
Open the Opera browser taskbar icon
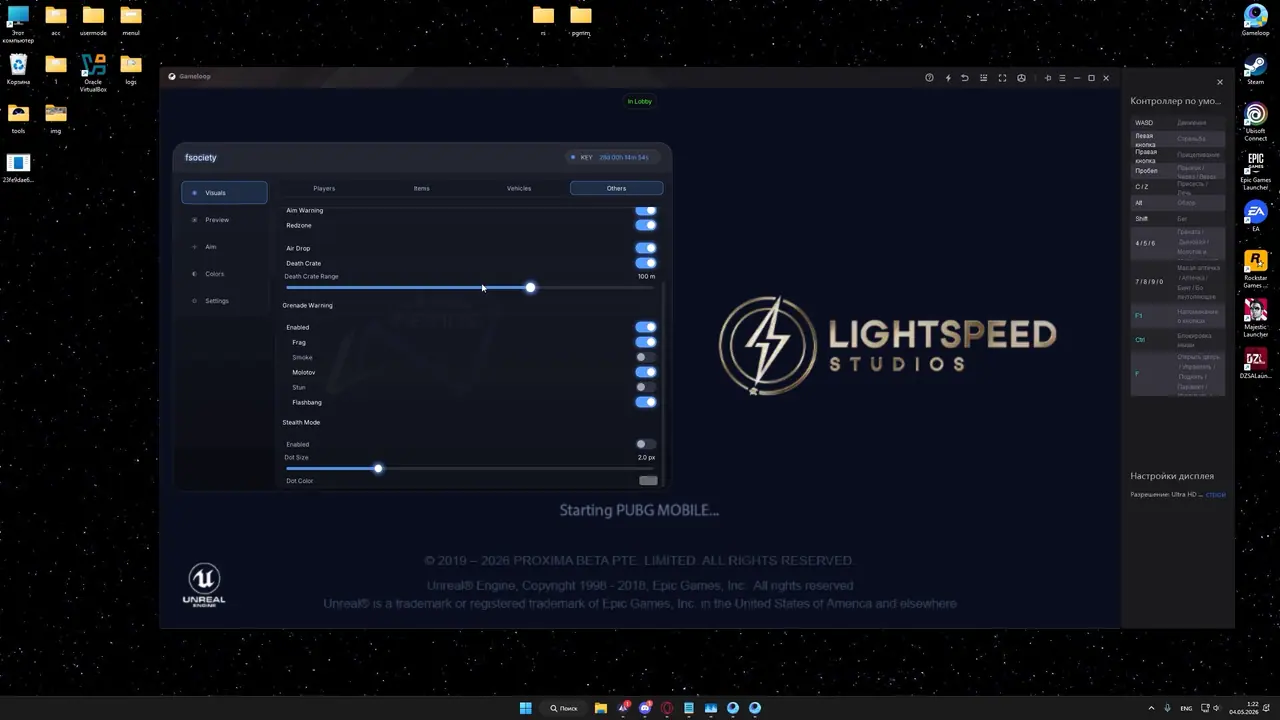point(667,708)
